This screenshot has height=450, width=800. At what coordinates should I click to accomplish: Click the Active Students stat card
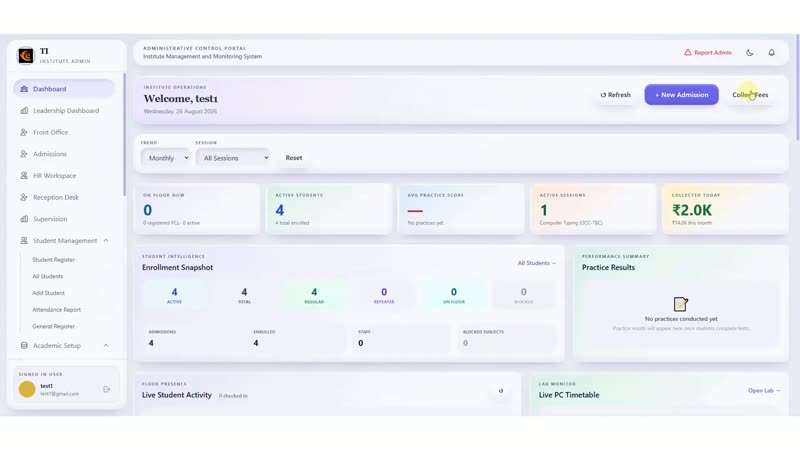(329, 209)
